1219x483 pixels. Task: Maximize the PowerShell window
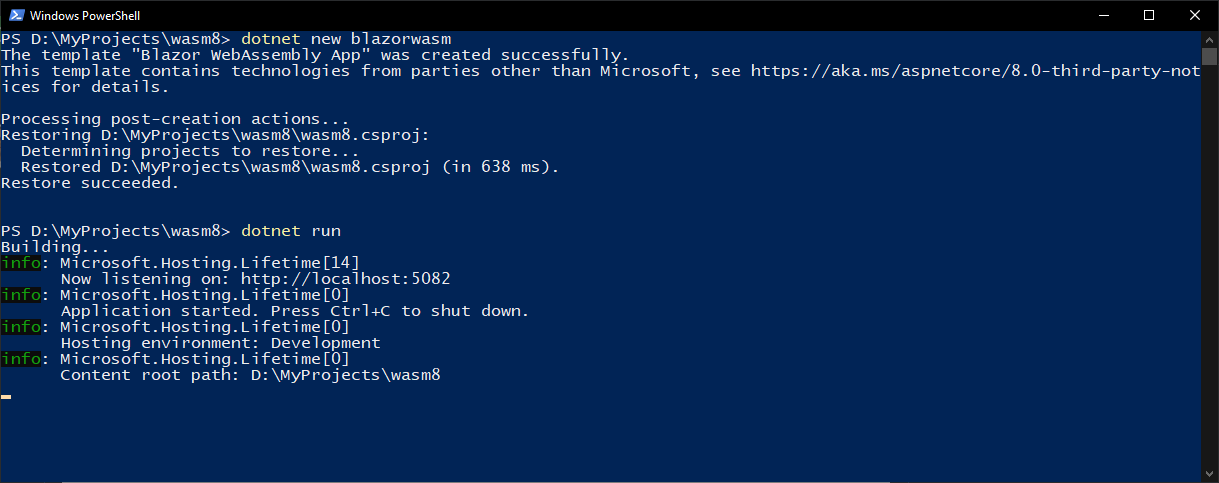(x=1149, y=15)
